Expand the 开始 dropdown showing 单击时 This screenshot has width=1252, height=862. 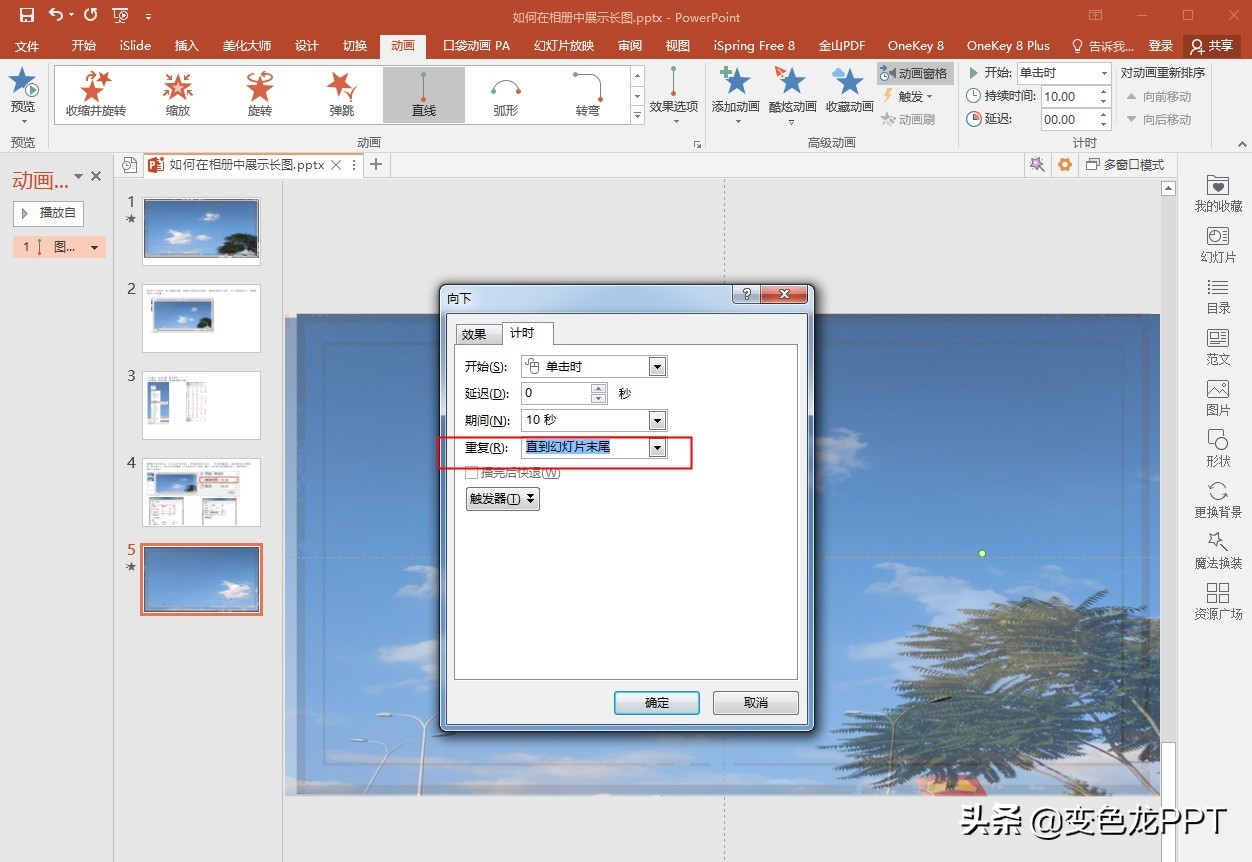point(658,366)
